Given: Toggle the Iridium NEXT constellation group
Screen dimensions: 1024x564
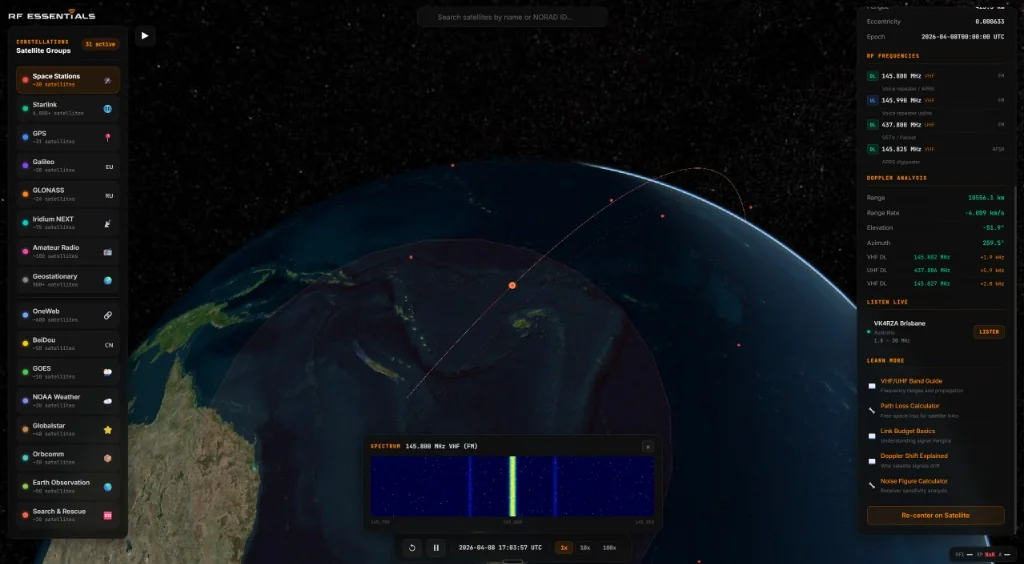Looking at the screenshot, I should pos(68,223).
